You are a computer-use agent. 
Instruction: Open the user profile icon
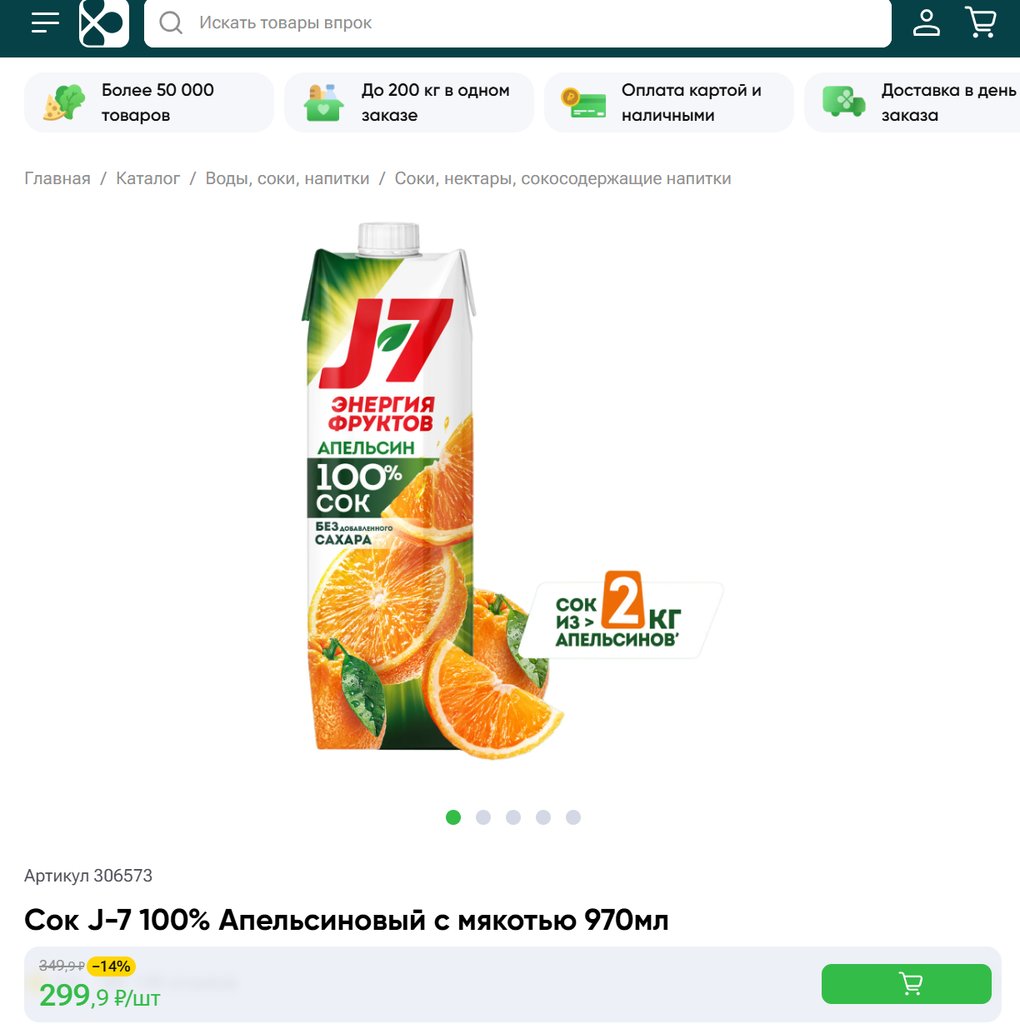coord(926,23)
